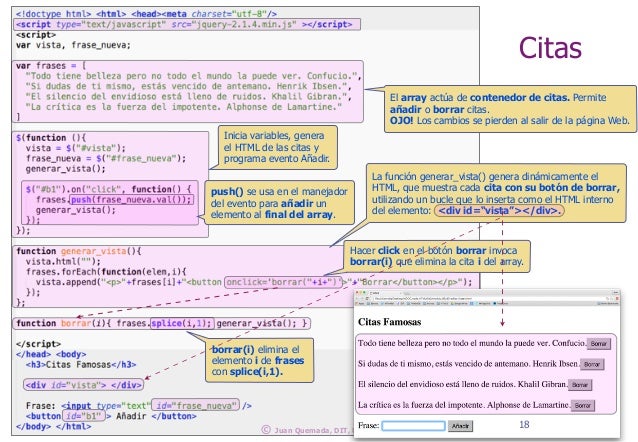Image resolution: width=638 pixels, height=442 pixels.
Task: Click the 'frases.forEach(function(elem,i){' code line
Action: pos(106,271)
